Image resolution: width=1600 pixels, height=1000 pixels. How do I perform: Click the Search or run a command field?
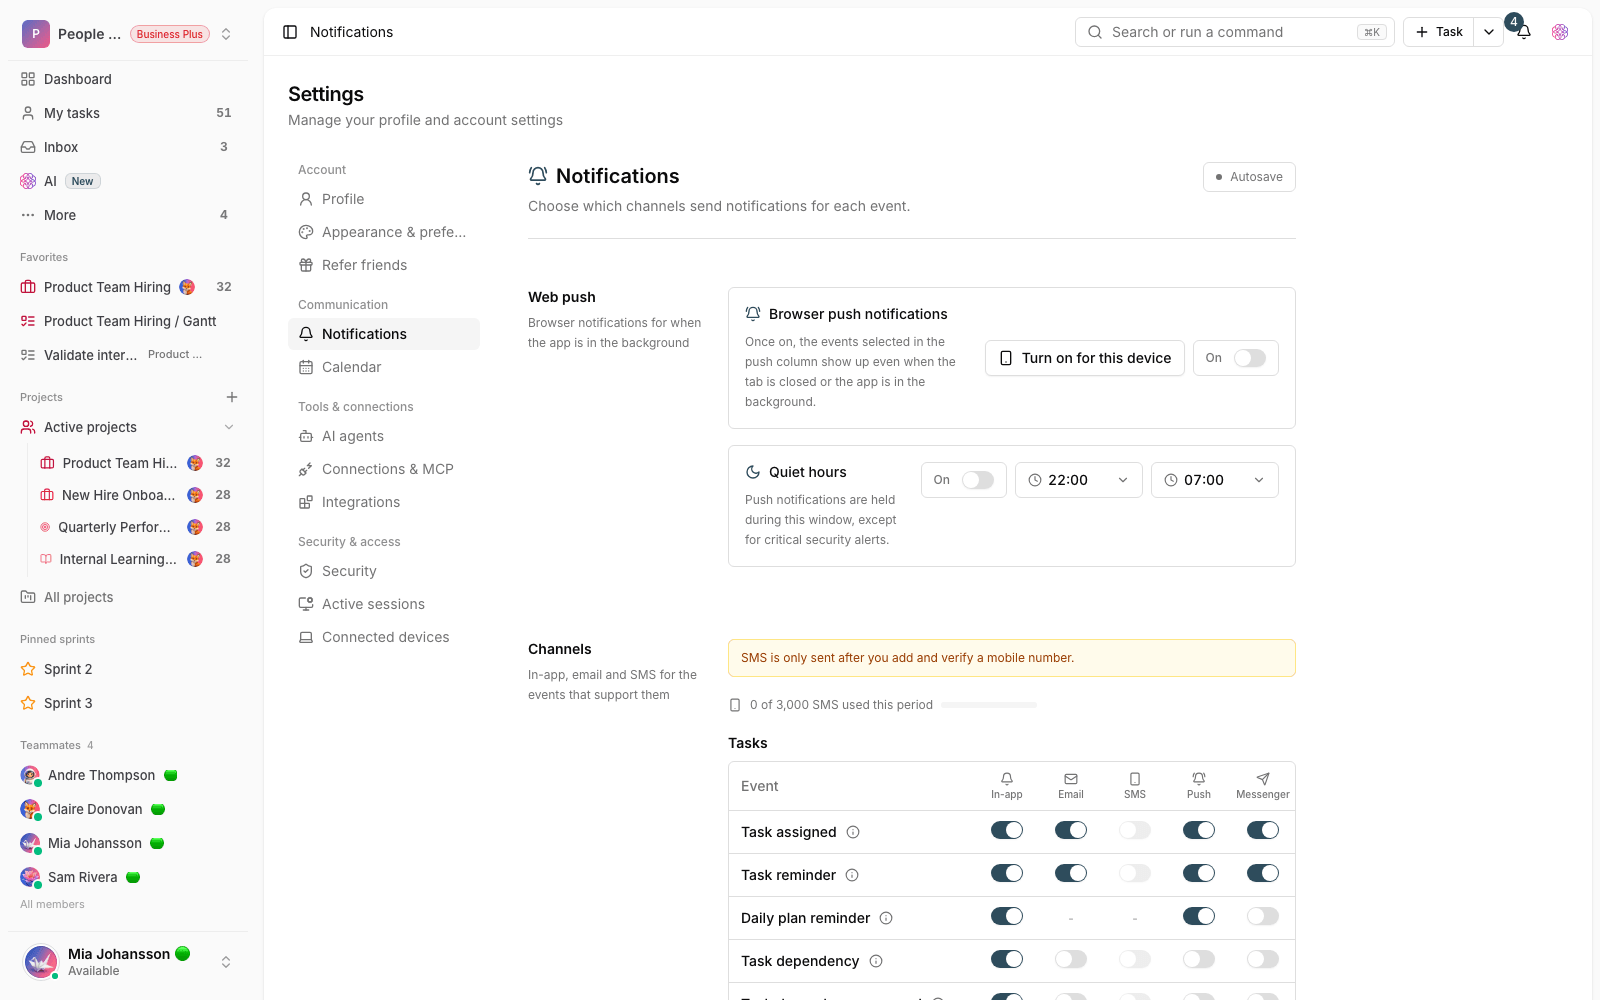pos(1235,32)
